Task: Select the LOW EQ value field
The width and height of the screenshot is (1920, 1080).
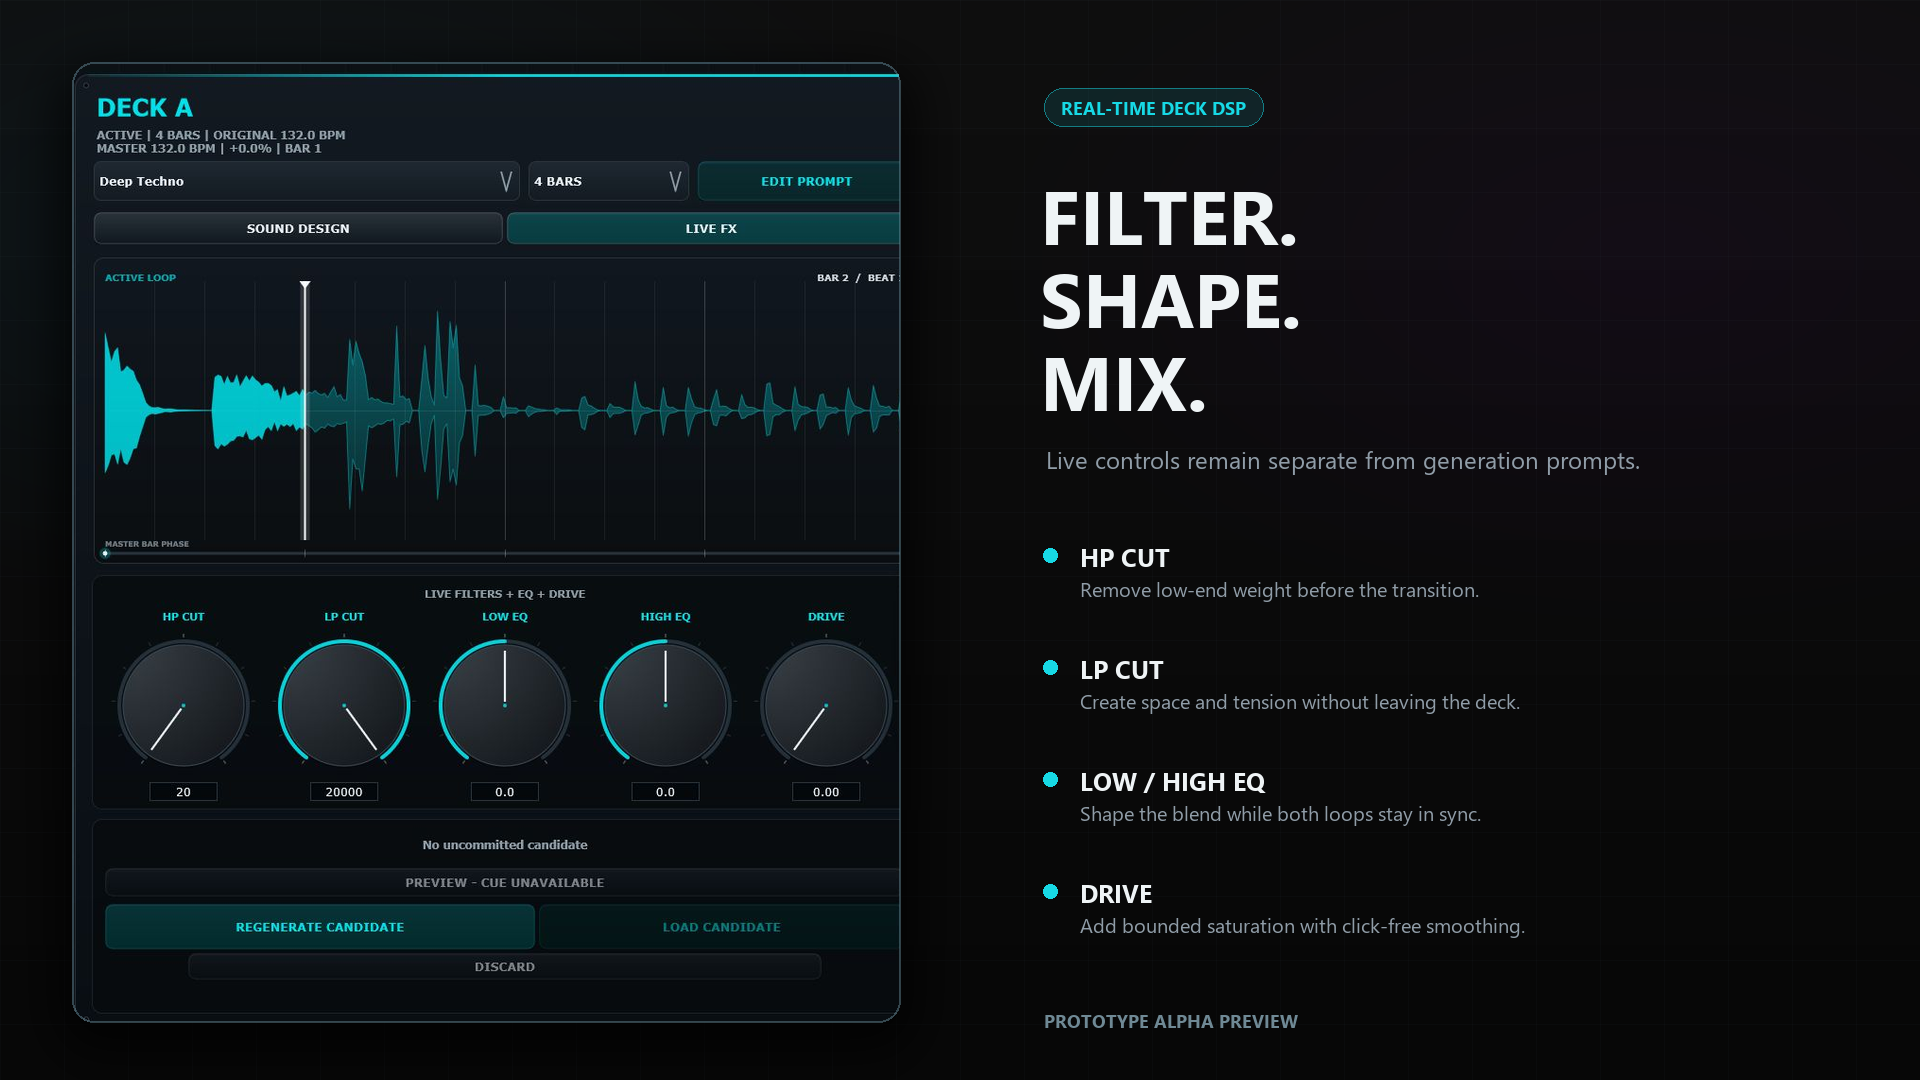Action: (x=505, y=791)
